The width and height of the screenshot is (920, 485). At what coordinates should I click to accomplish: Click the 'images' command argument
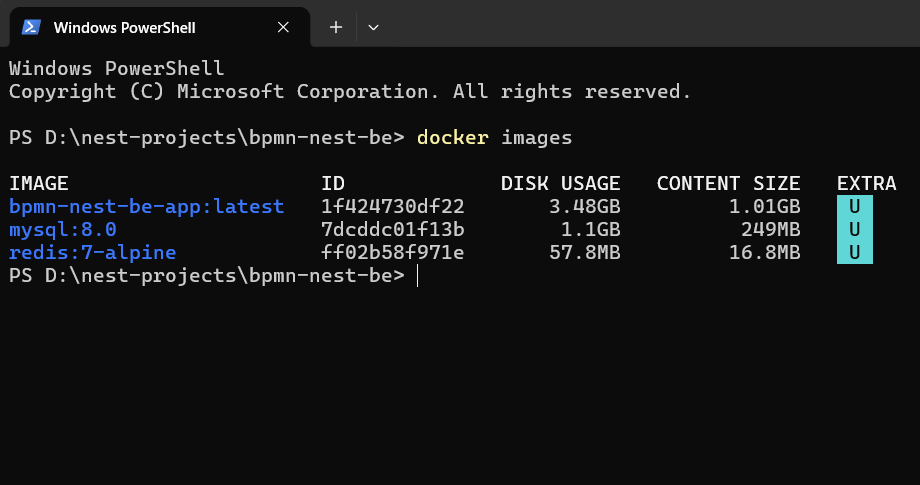coord(536,138)
